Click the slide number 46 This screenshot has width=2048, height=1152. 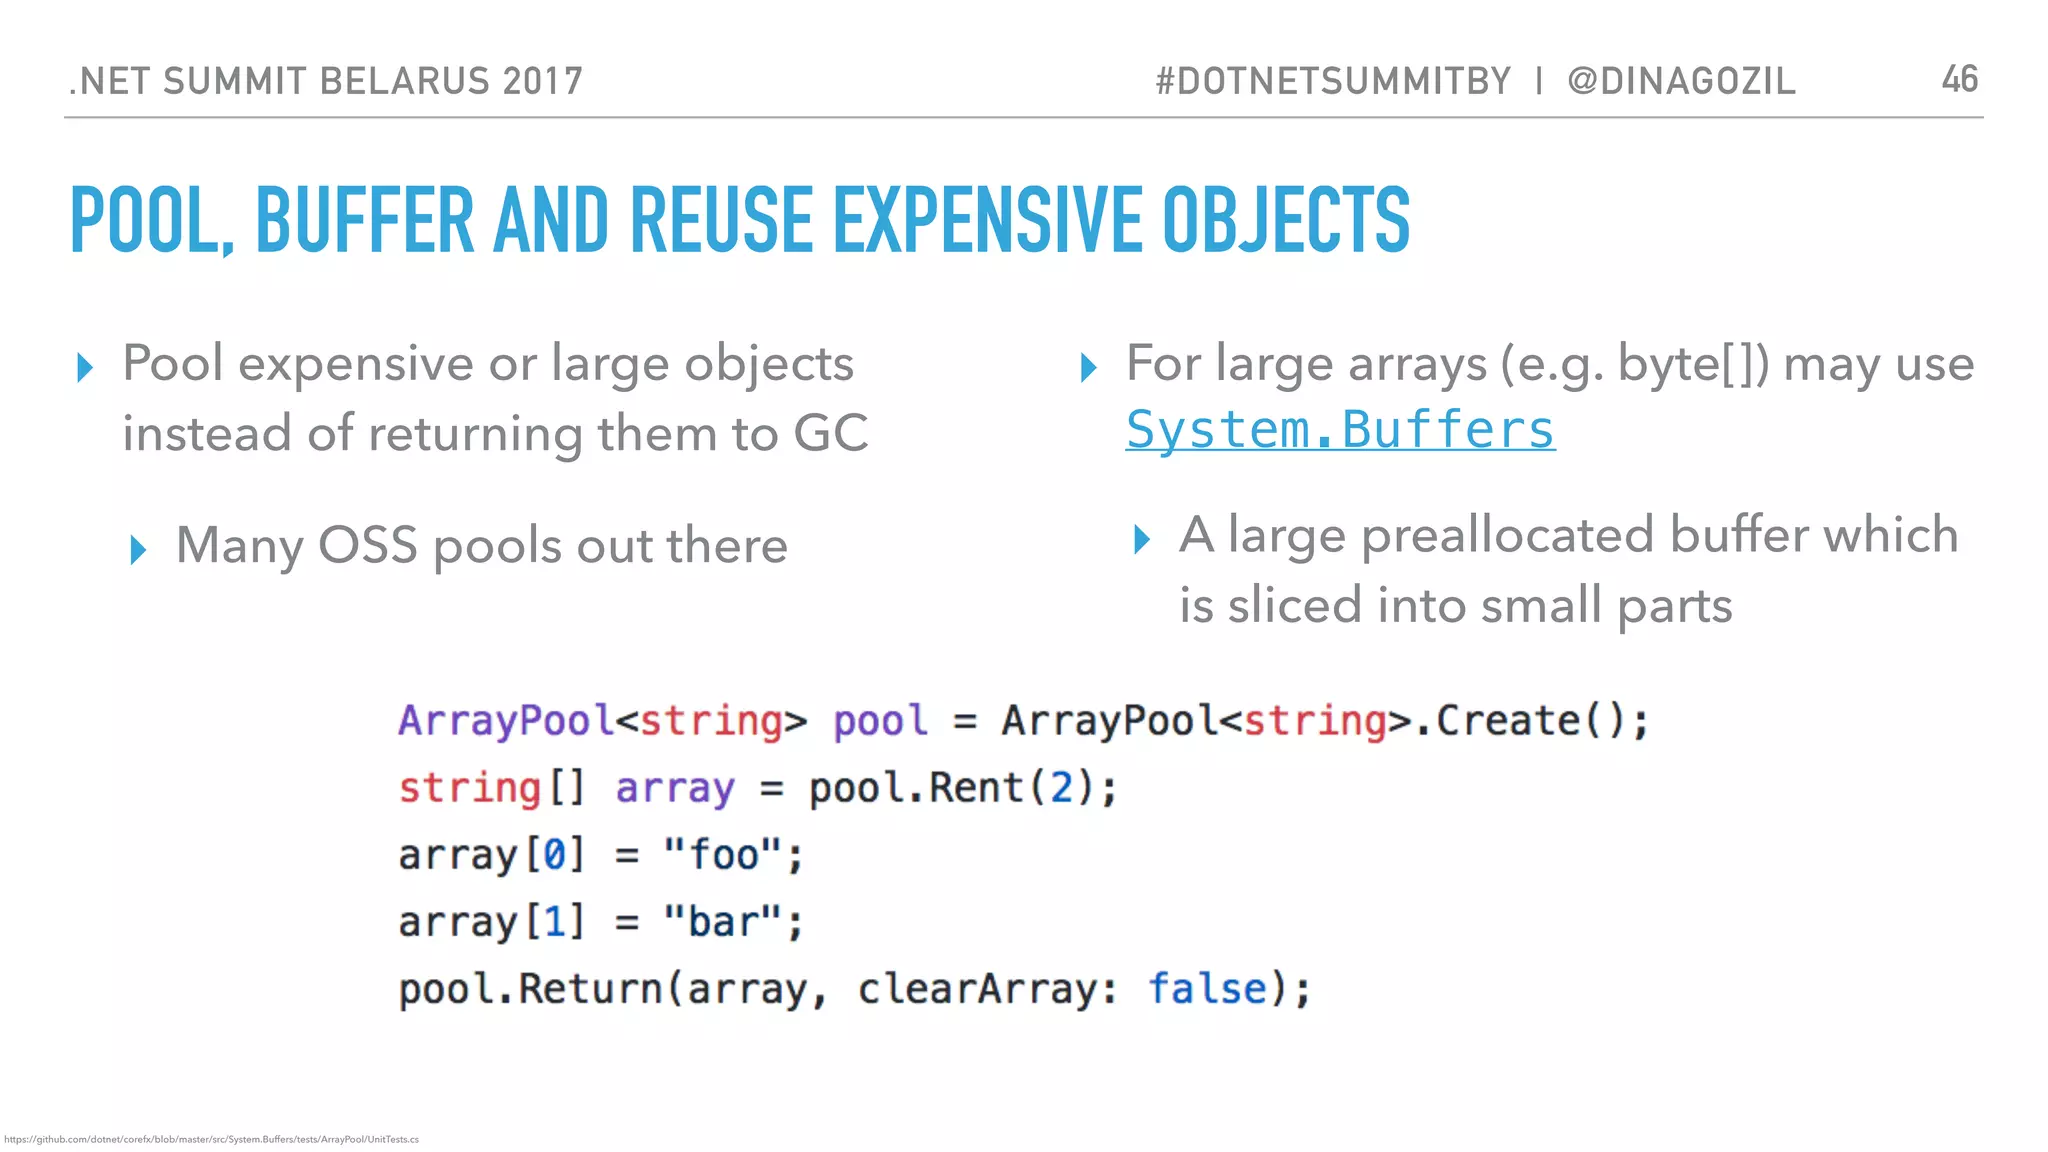[1960, 79]
